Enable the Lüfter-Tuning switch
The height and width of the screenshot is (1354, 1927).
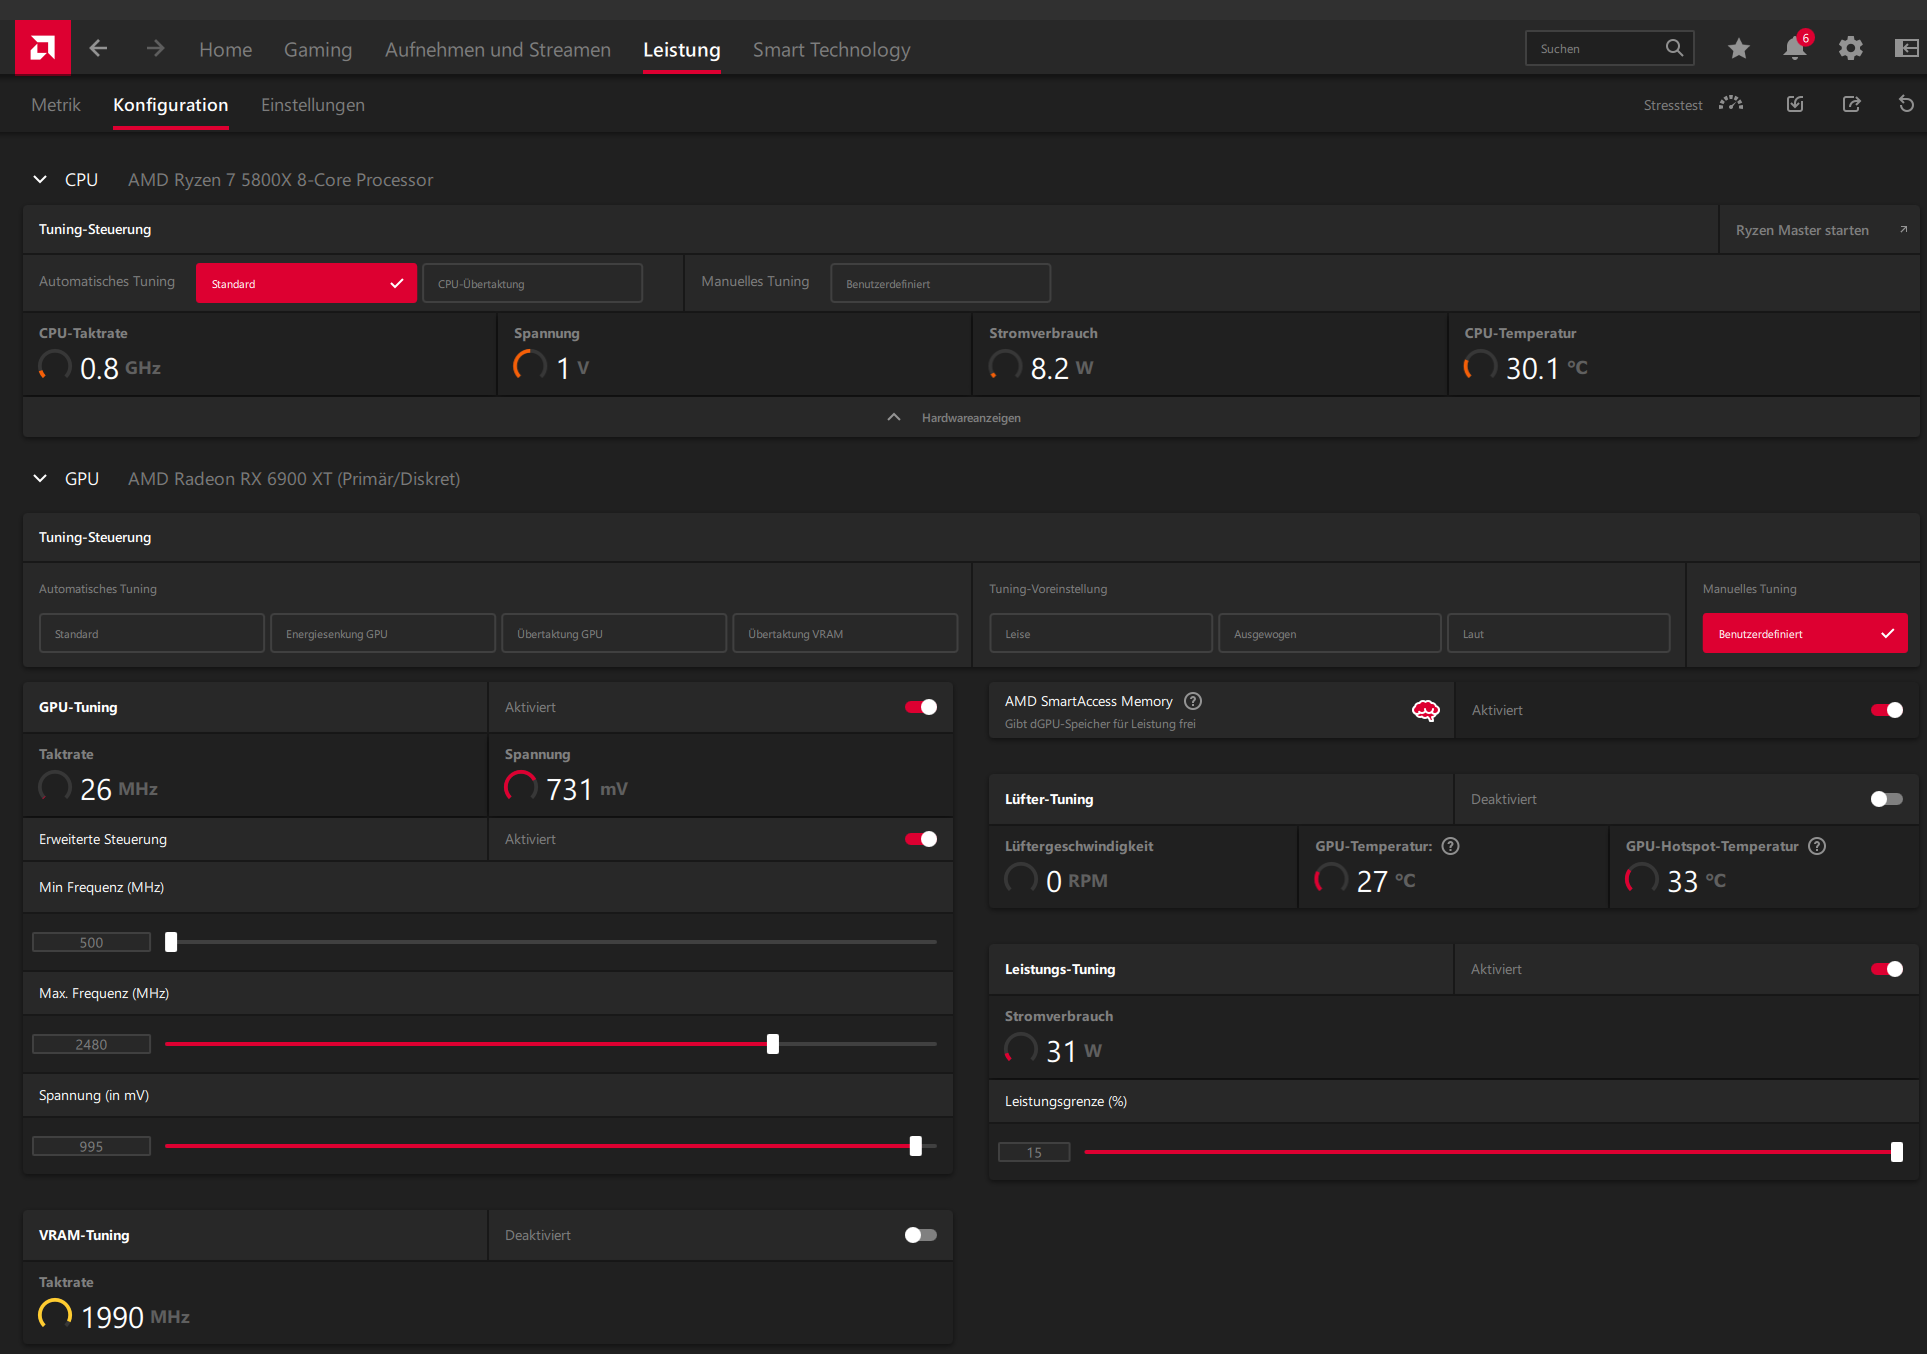[x=1886, y=799]
